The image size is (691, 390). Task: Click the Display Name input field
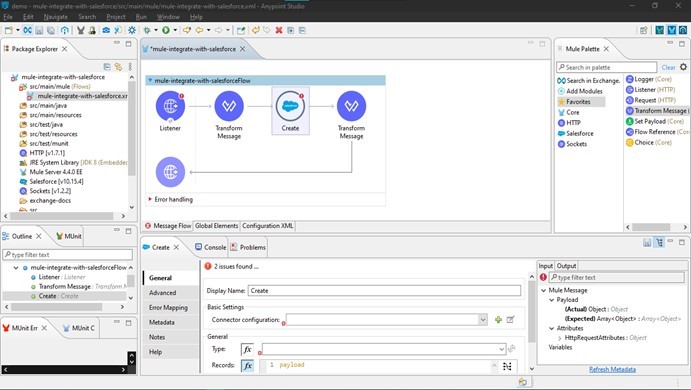pos(384,291)
